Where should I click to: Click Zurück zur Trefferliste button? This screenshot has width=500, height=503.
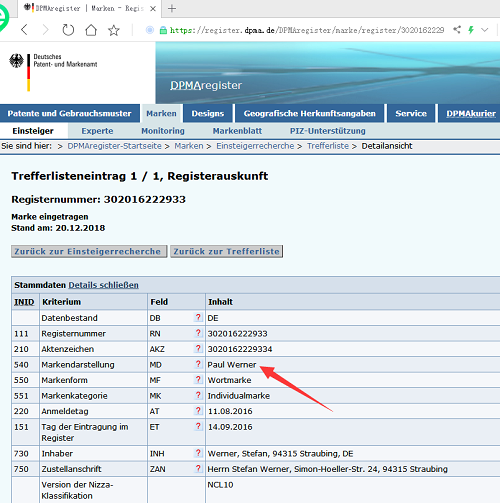pyautogui.click(x=226, y=251)
